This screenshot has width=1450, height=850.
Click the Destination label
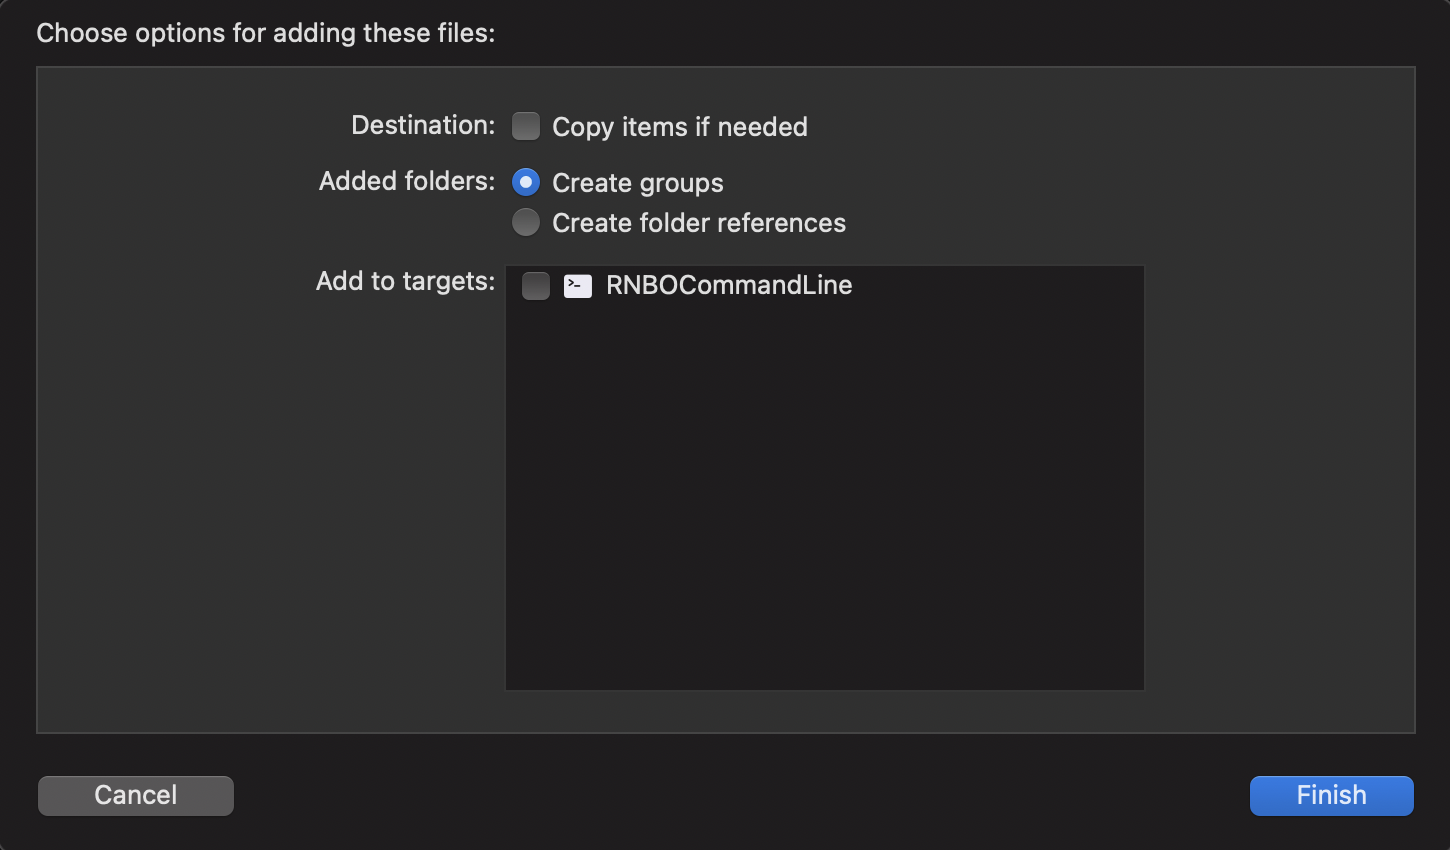[422, 125]
